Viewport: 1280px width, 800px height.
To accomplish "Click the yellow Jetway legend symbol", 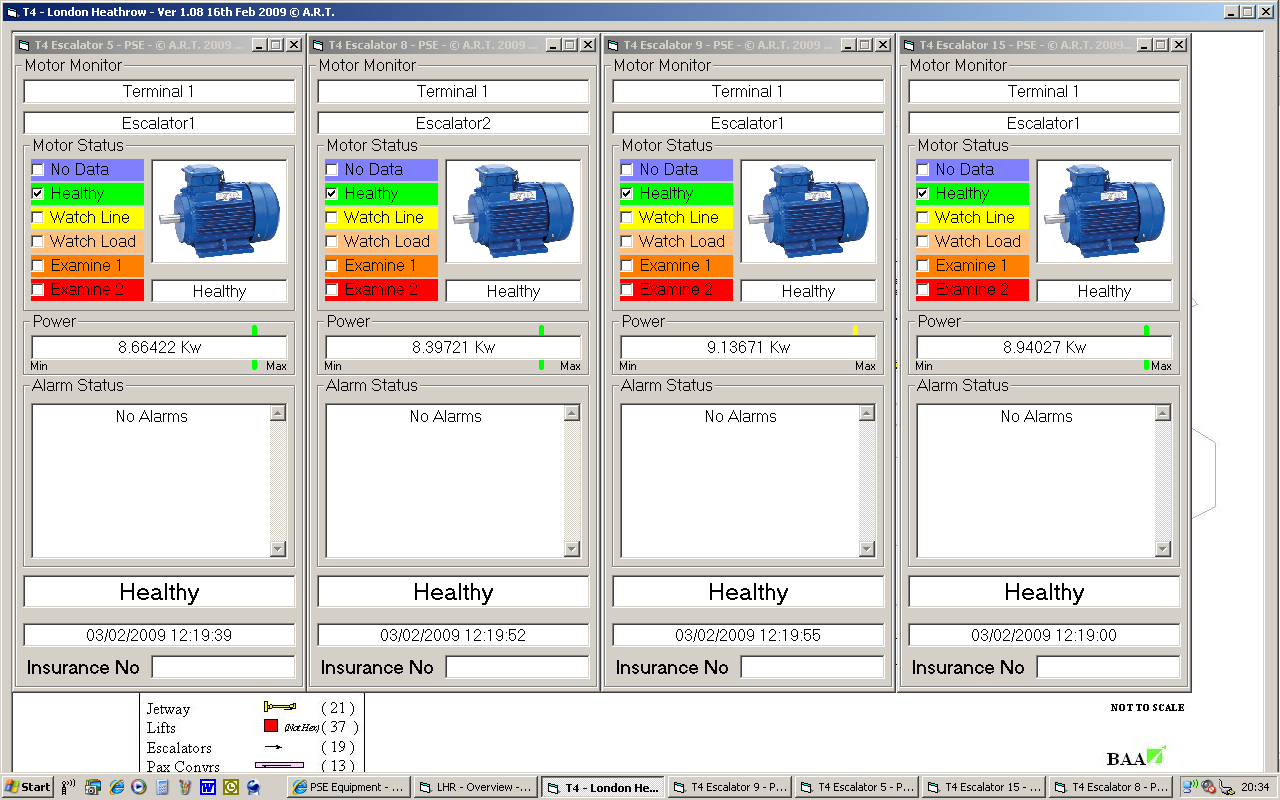I will click(280, 707).
